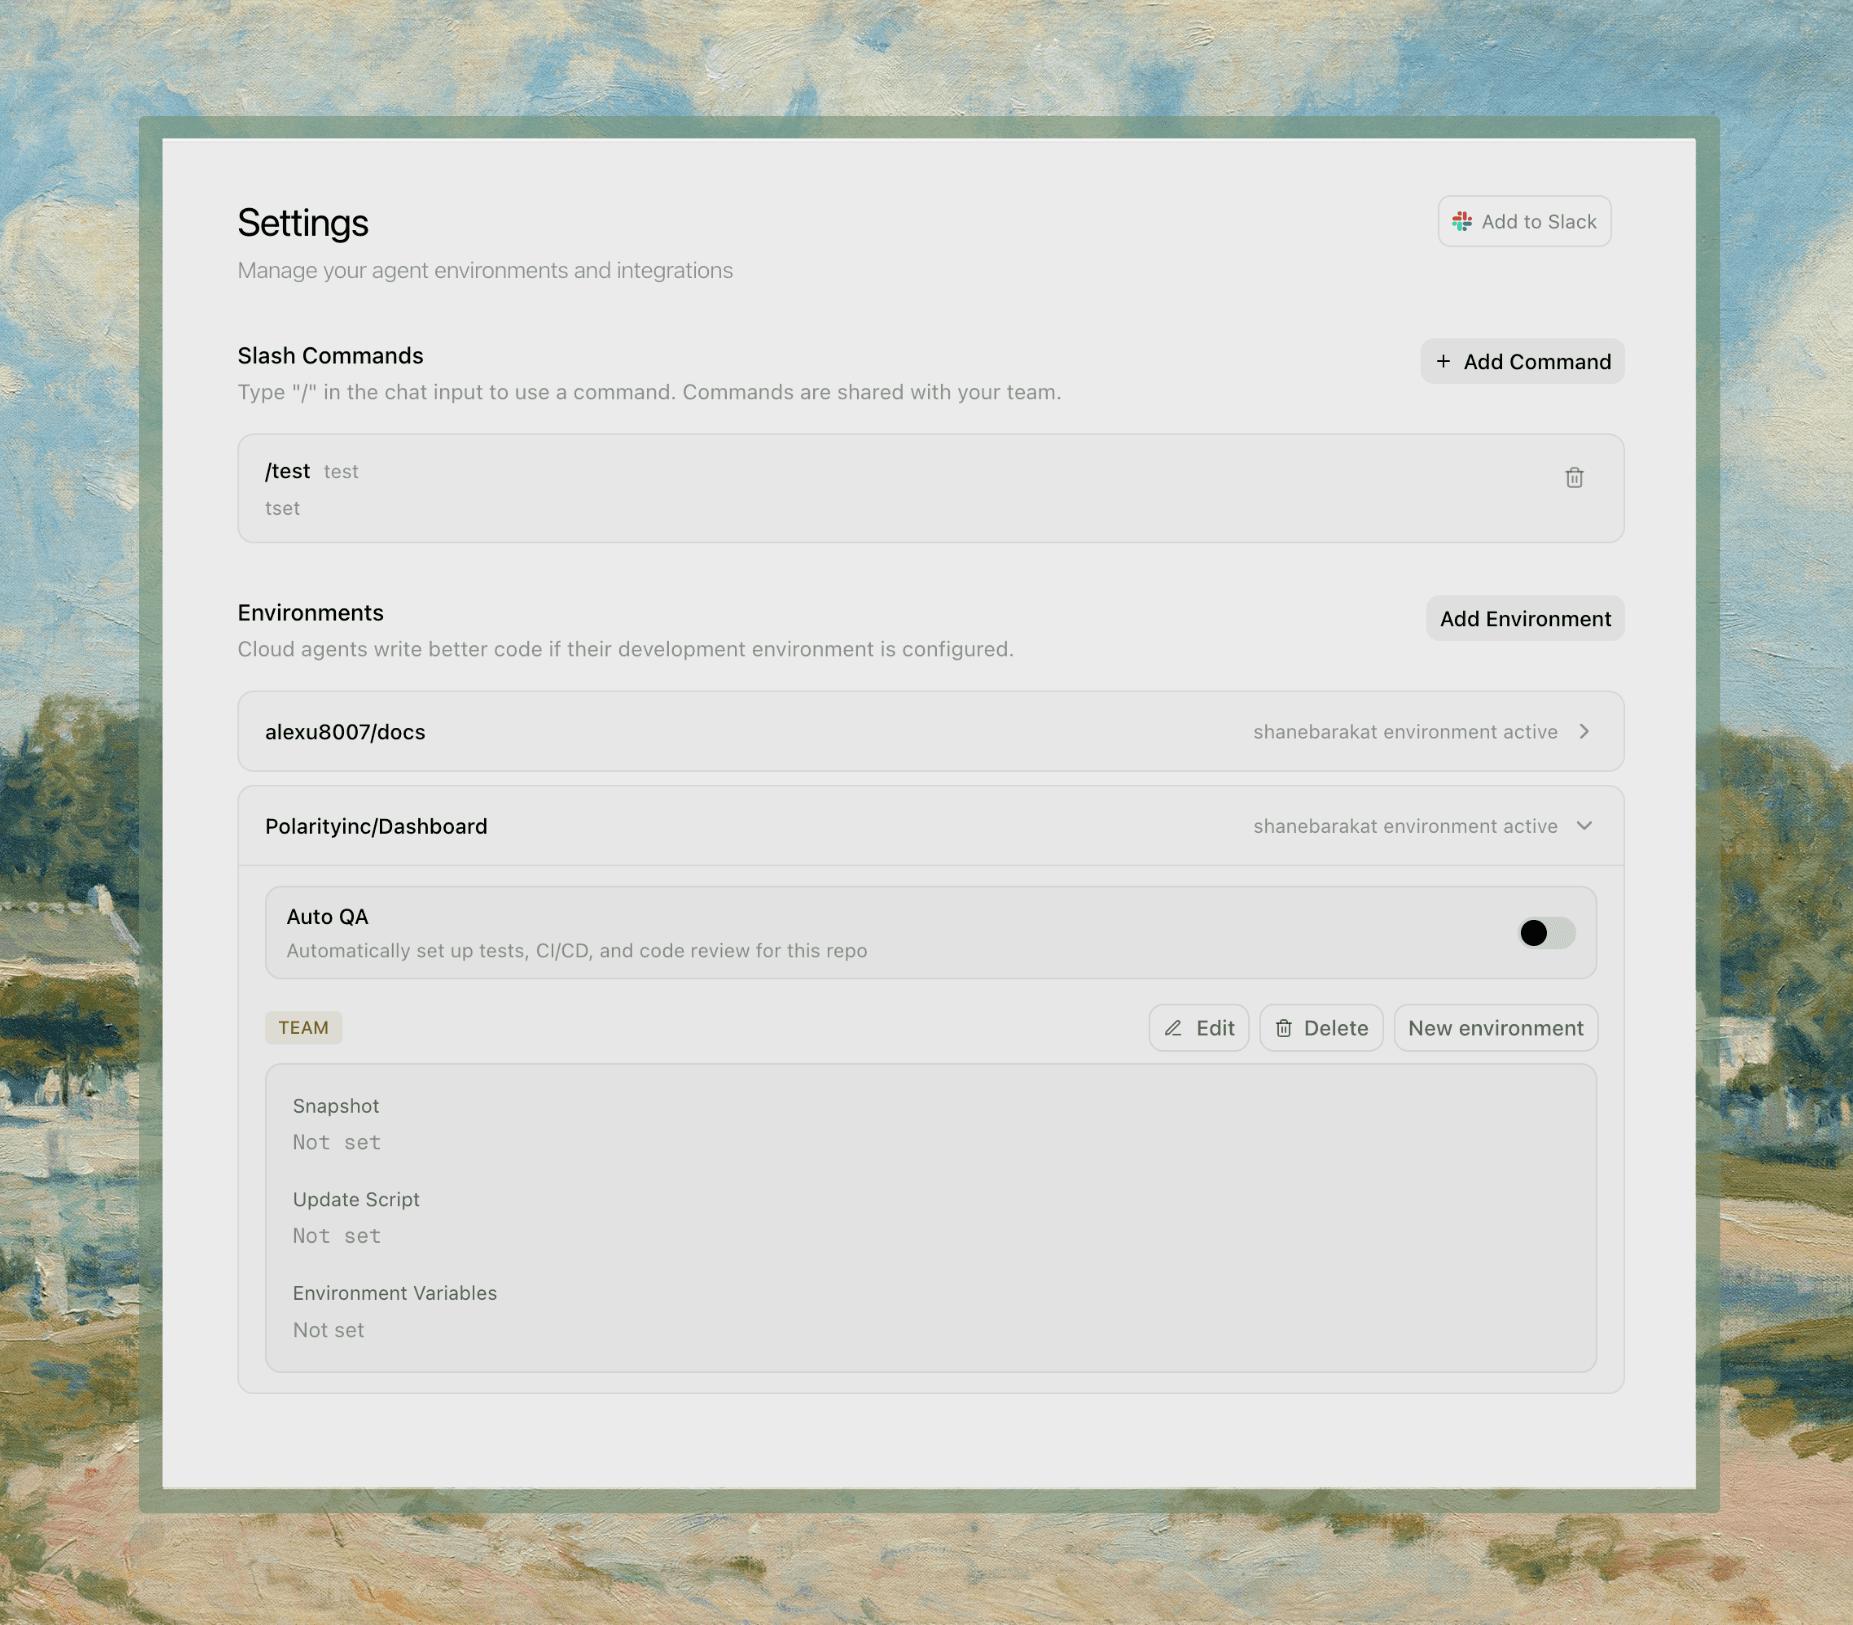Click the Auto QA title text
This screenshot has width=1853, height=1625.
[327, 917]
